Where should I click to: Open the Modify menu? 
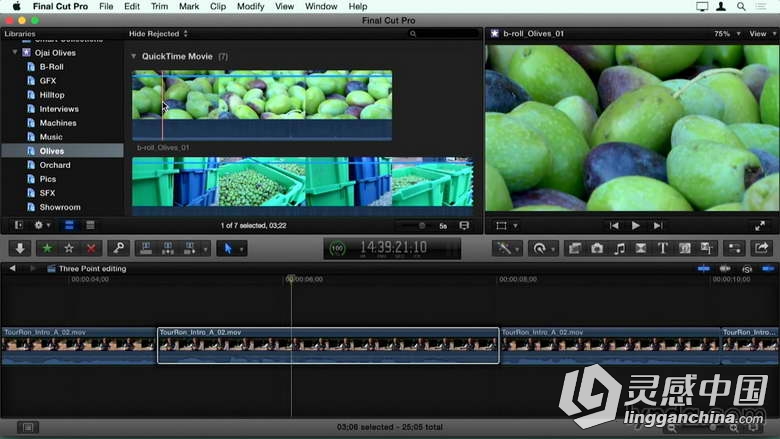250,6
